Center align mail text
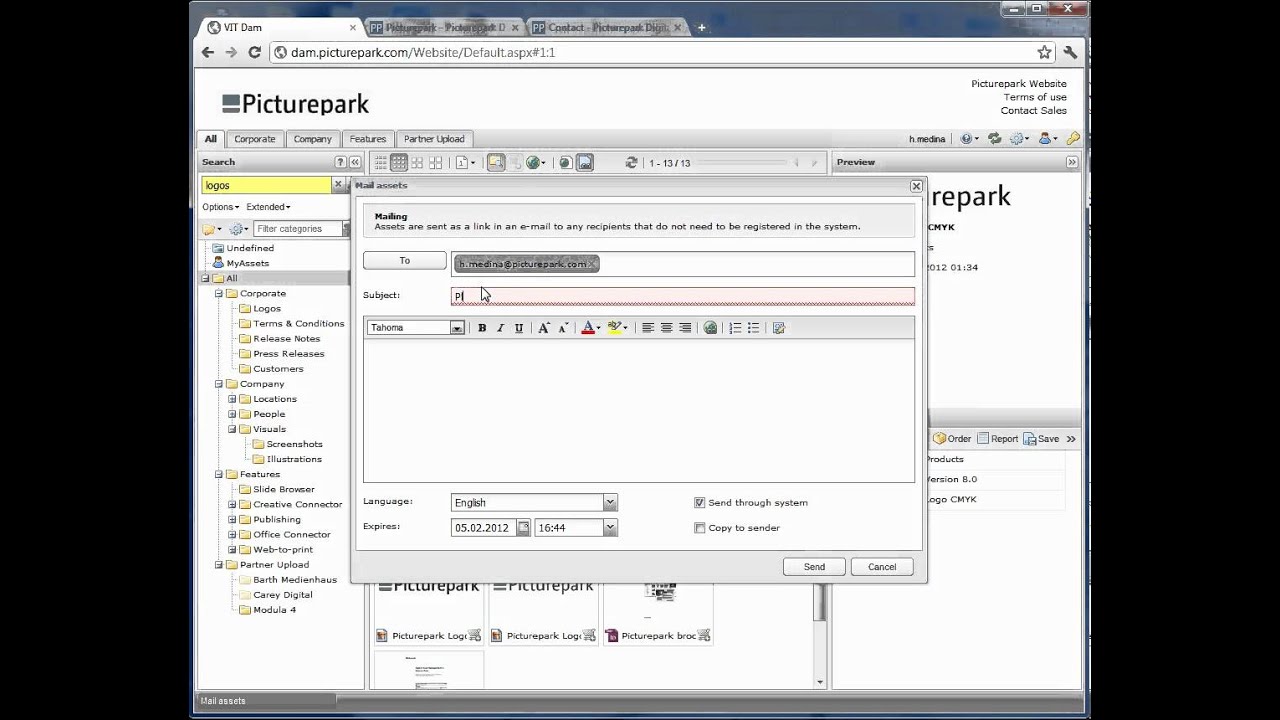This screenshot has height=720, width=1280. tap(666, 328)
